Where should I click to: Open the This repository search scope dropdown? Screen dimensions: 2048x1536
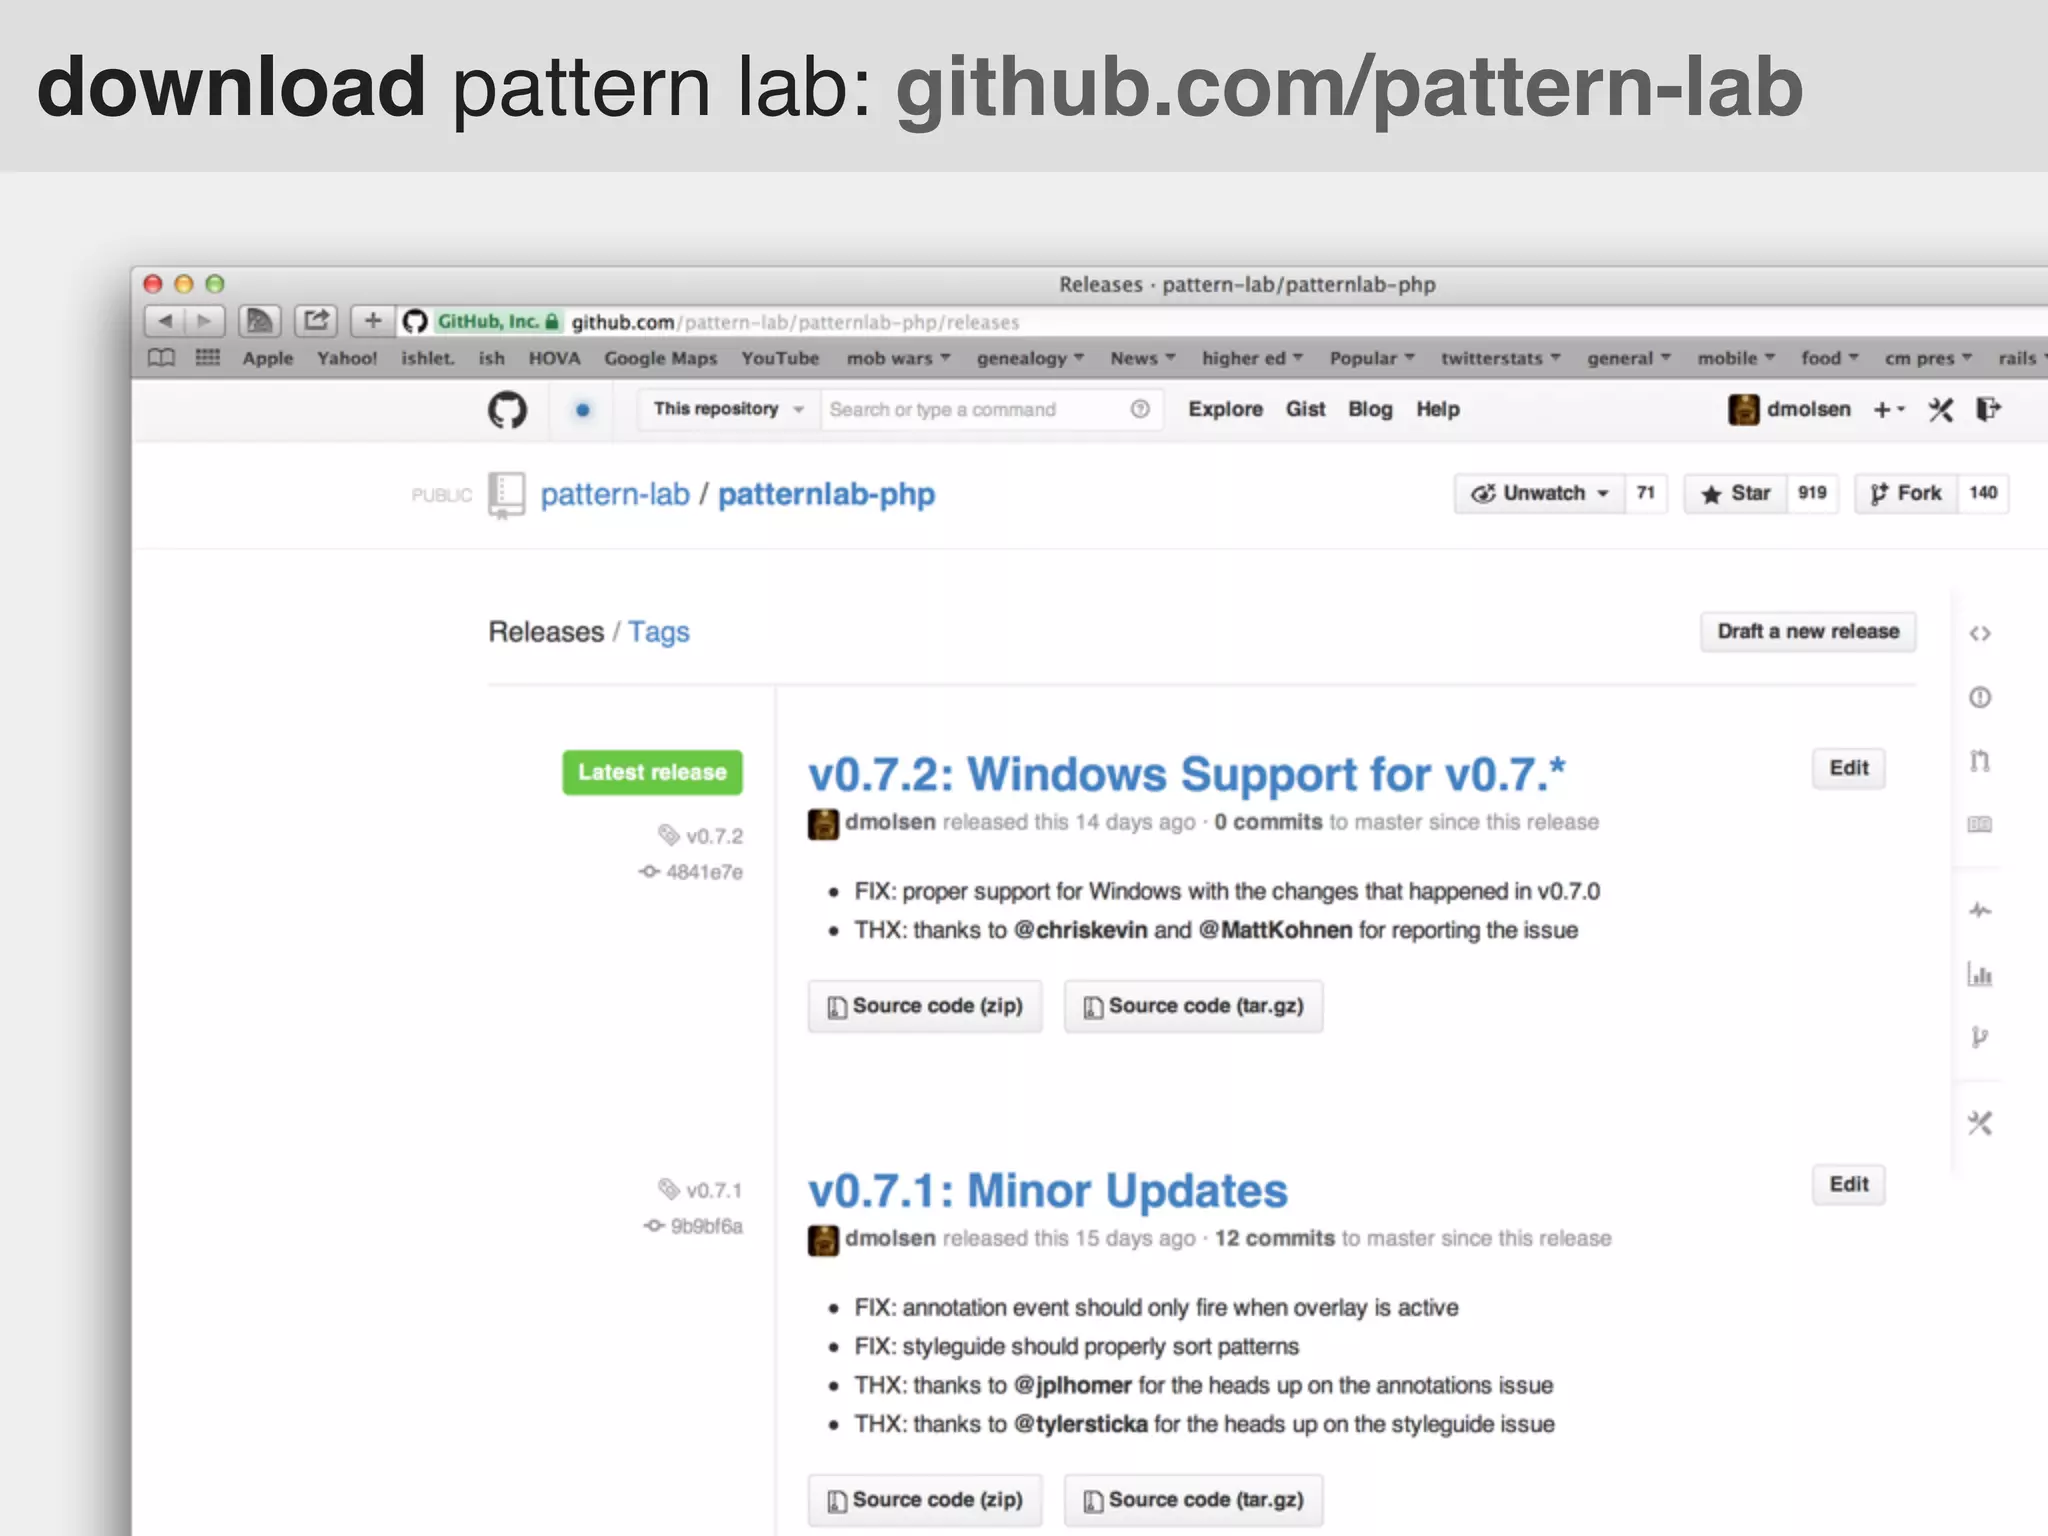coord(728,409)
